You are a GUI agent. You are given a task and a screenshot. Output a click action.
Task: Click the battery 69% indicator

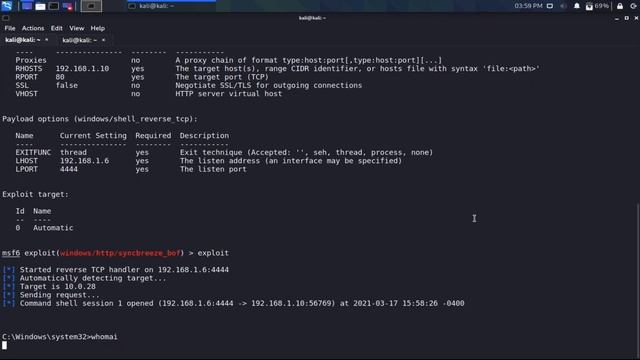click(597, 6)
